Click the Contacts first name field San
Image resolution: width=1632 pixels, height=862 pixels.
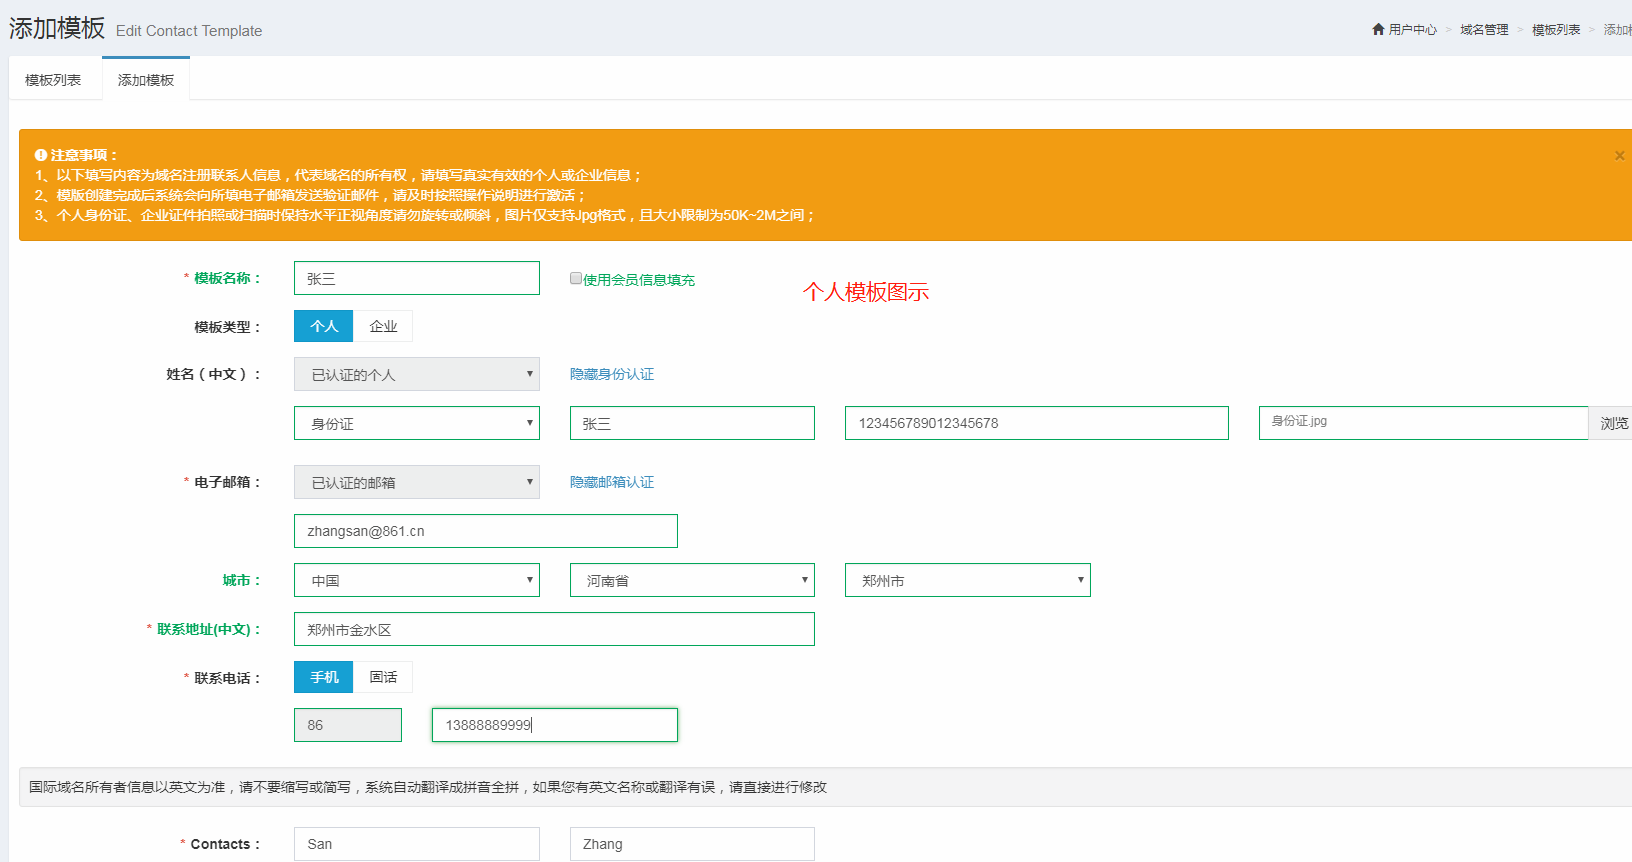[417, 844]
